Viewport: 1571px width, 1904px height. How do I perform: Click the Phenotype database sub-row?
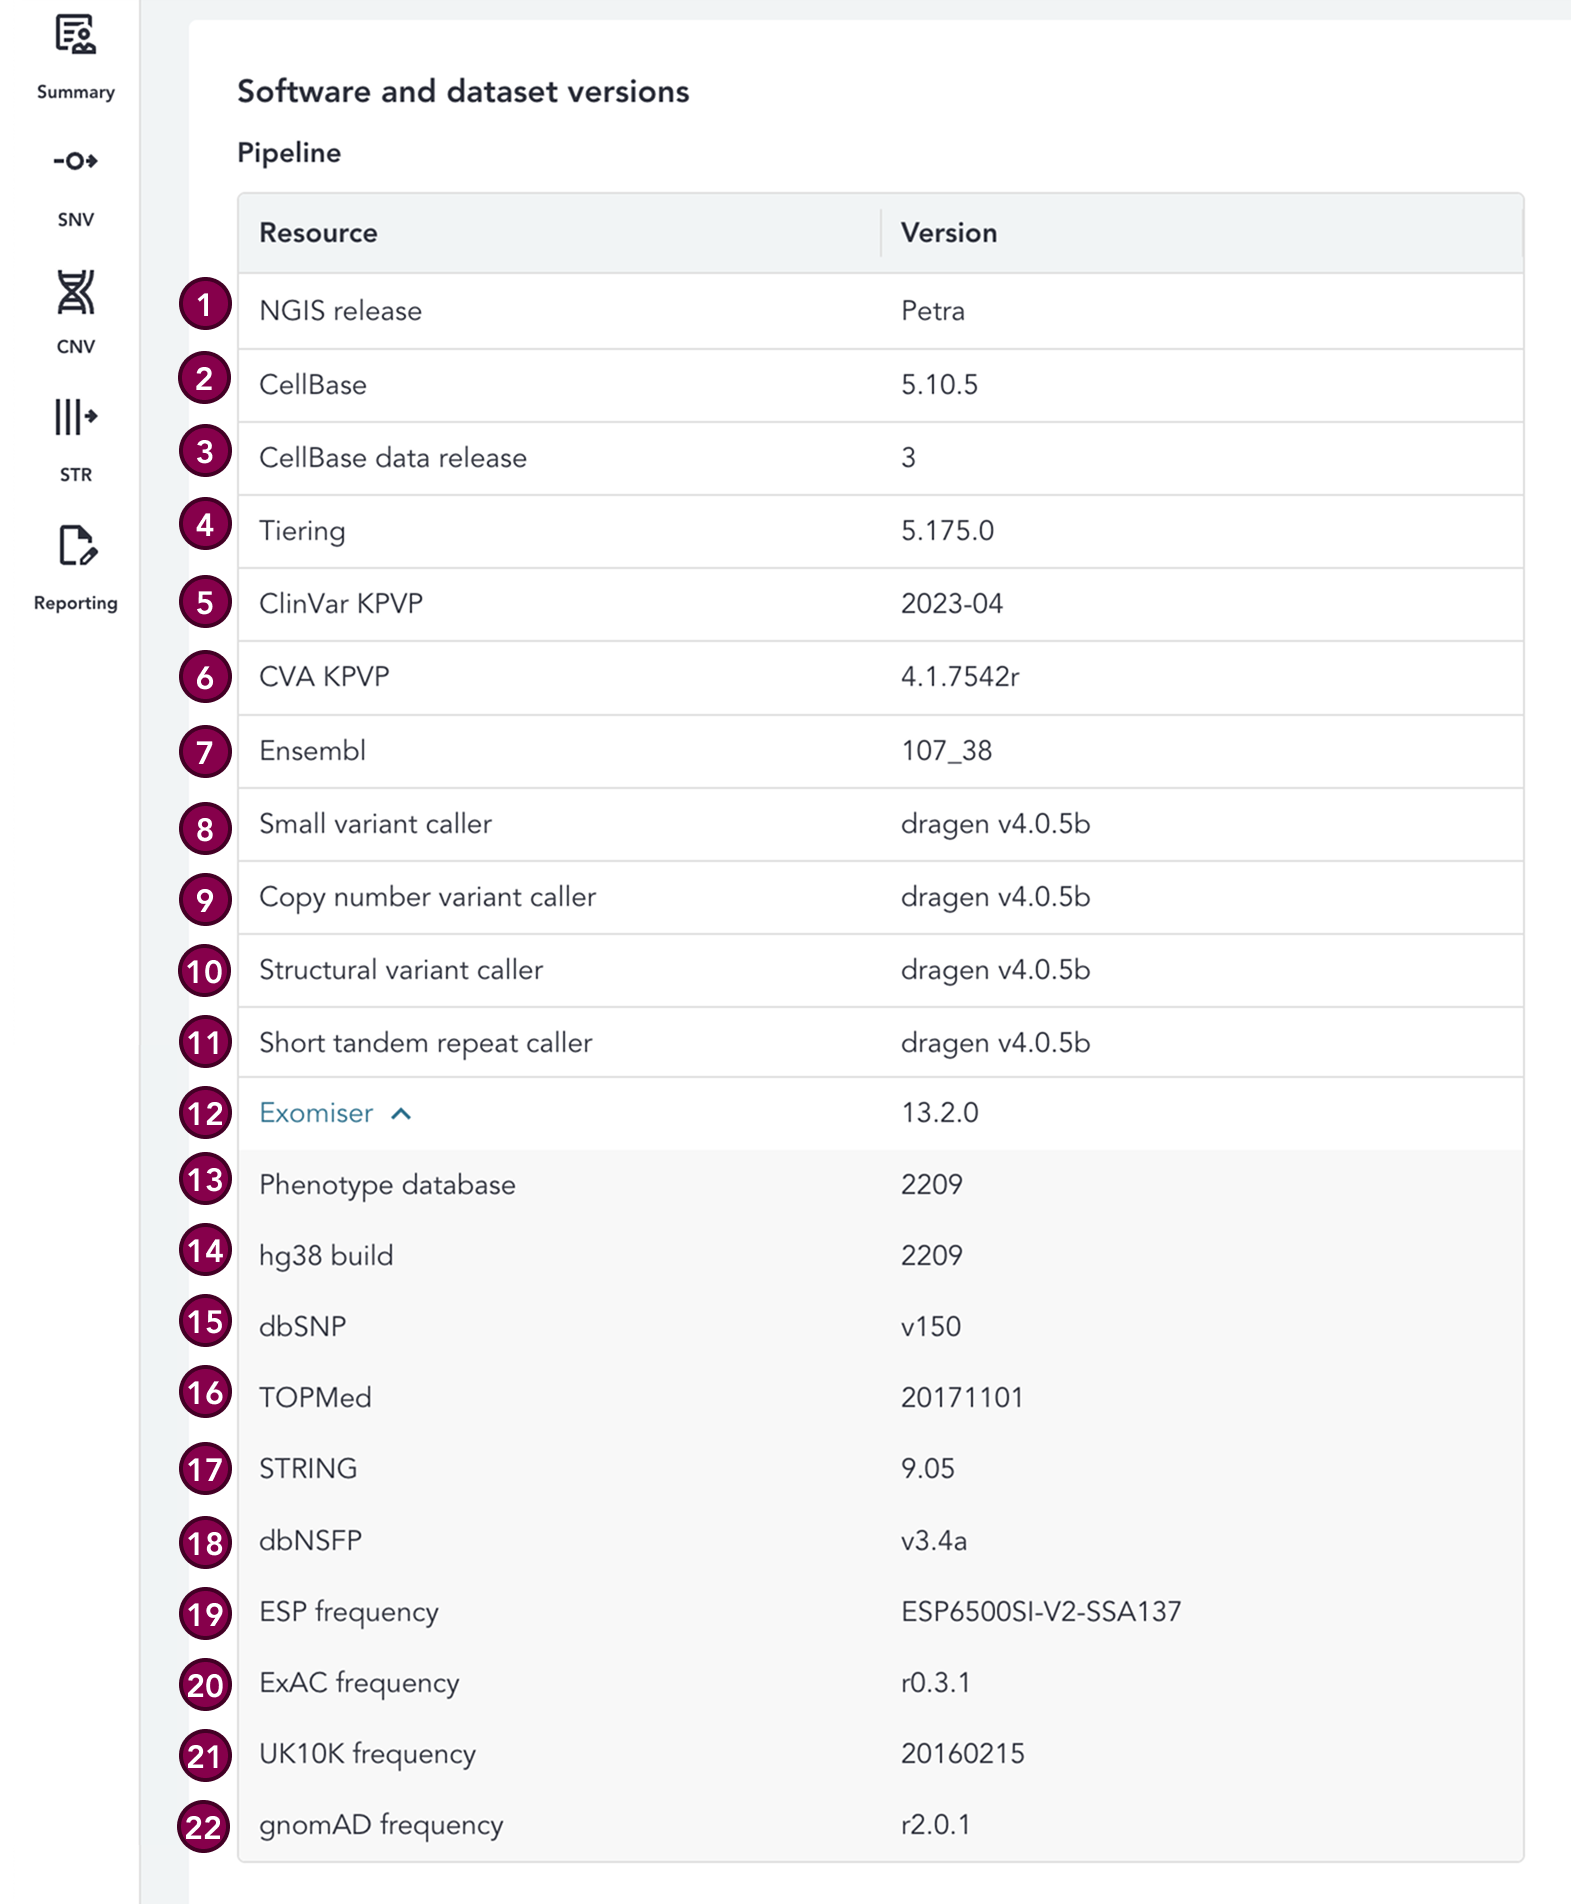click(x=387, y=1185)
